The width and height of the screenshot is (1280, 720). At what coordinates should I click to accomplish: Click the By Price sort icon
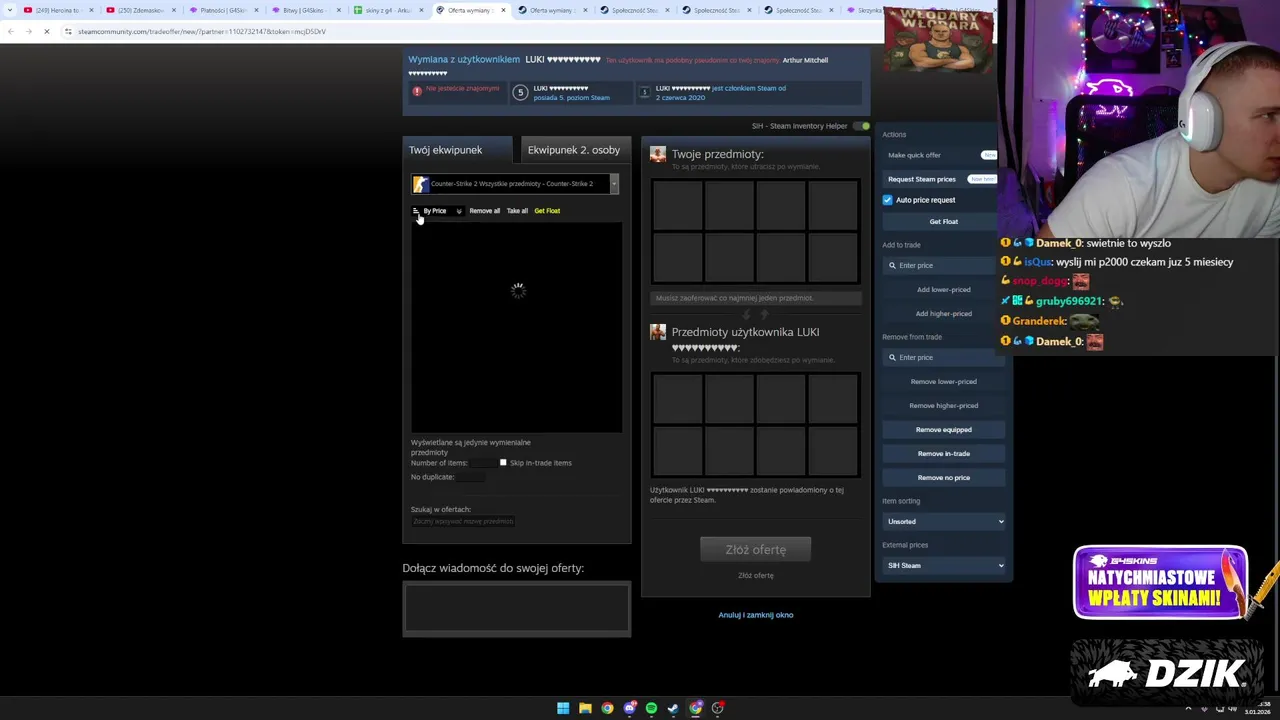pyautogui.click(x=416, y=211)
